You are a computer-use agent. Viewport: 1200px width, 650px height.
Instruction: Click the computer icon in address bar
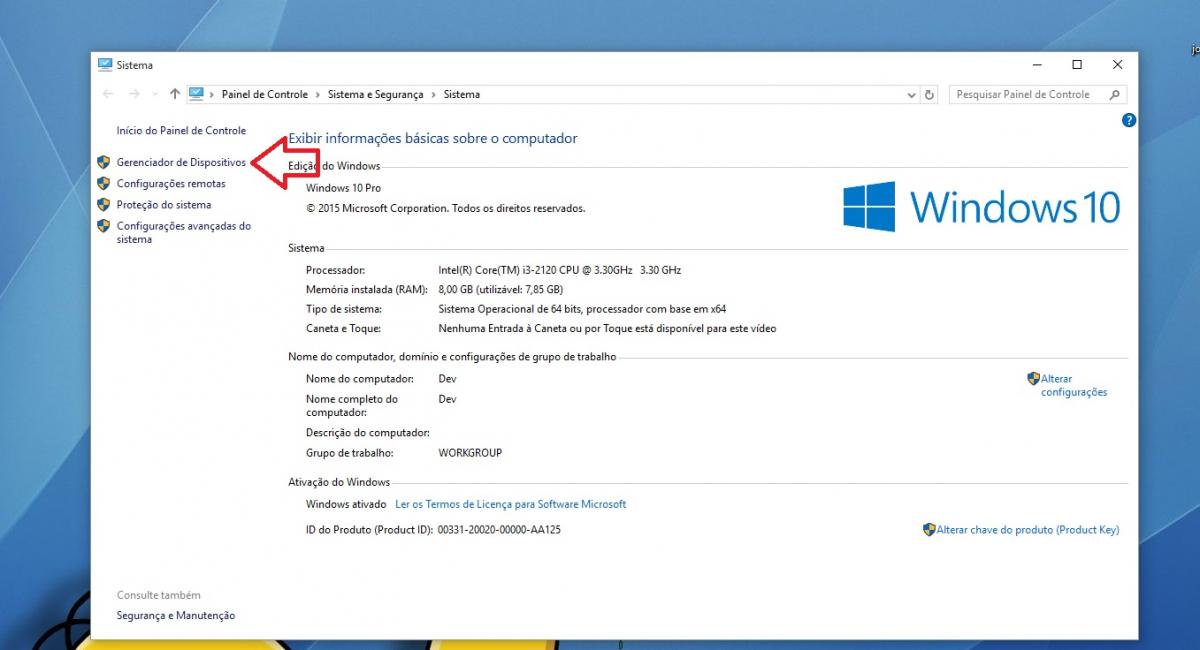pyautogui.click(x=196, y=94)
